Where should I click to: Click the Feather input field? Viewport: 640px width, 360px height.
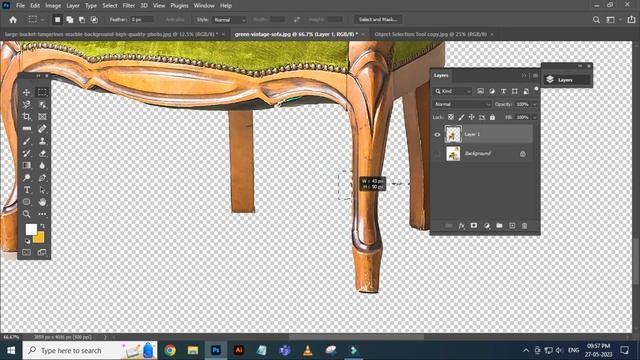coord(142,20)
